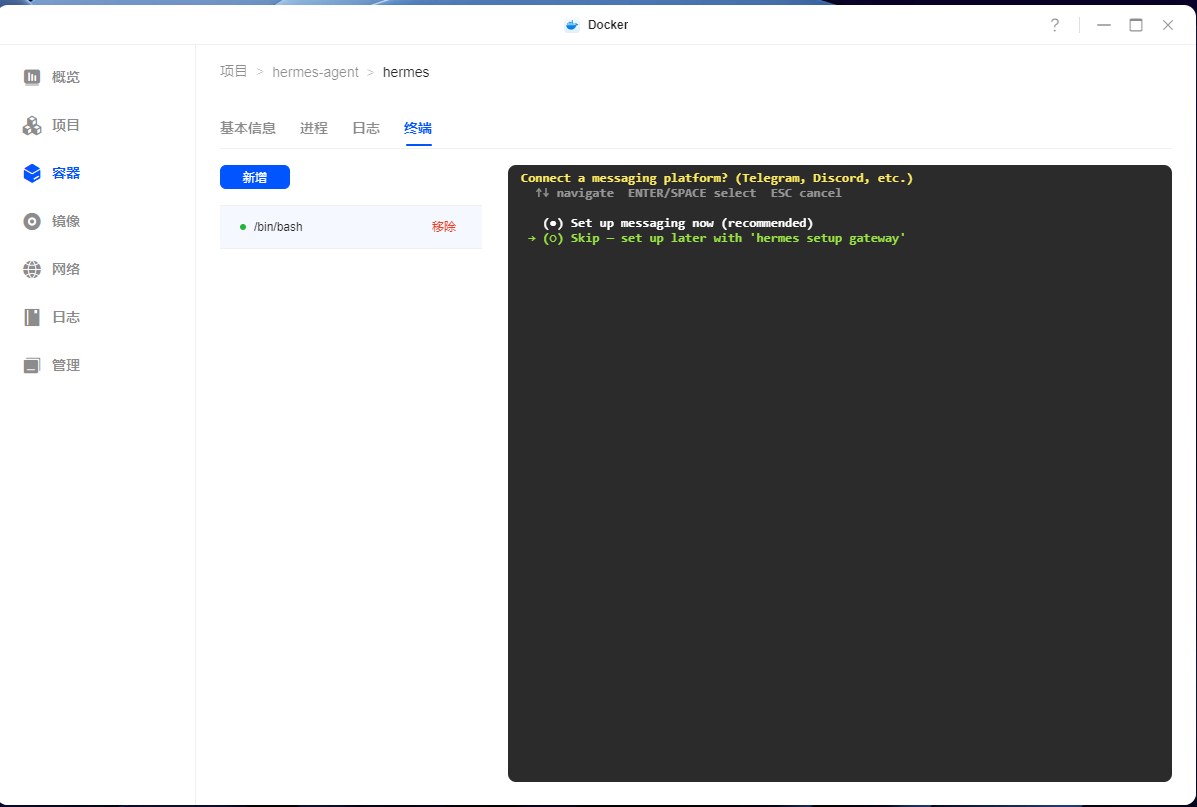Click the navigate/select/cancel hint line in terminal
Screen dimensions: 1197x807
pyautogui.click(x=689, y=193)
